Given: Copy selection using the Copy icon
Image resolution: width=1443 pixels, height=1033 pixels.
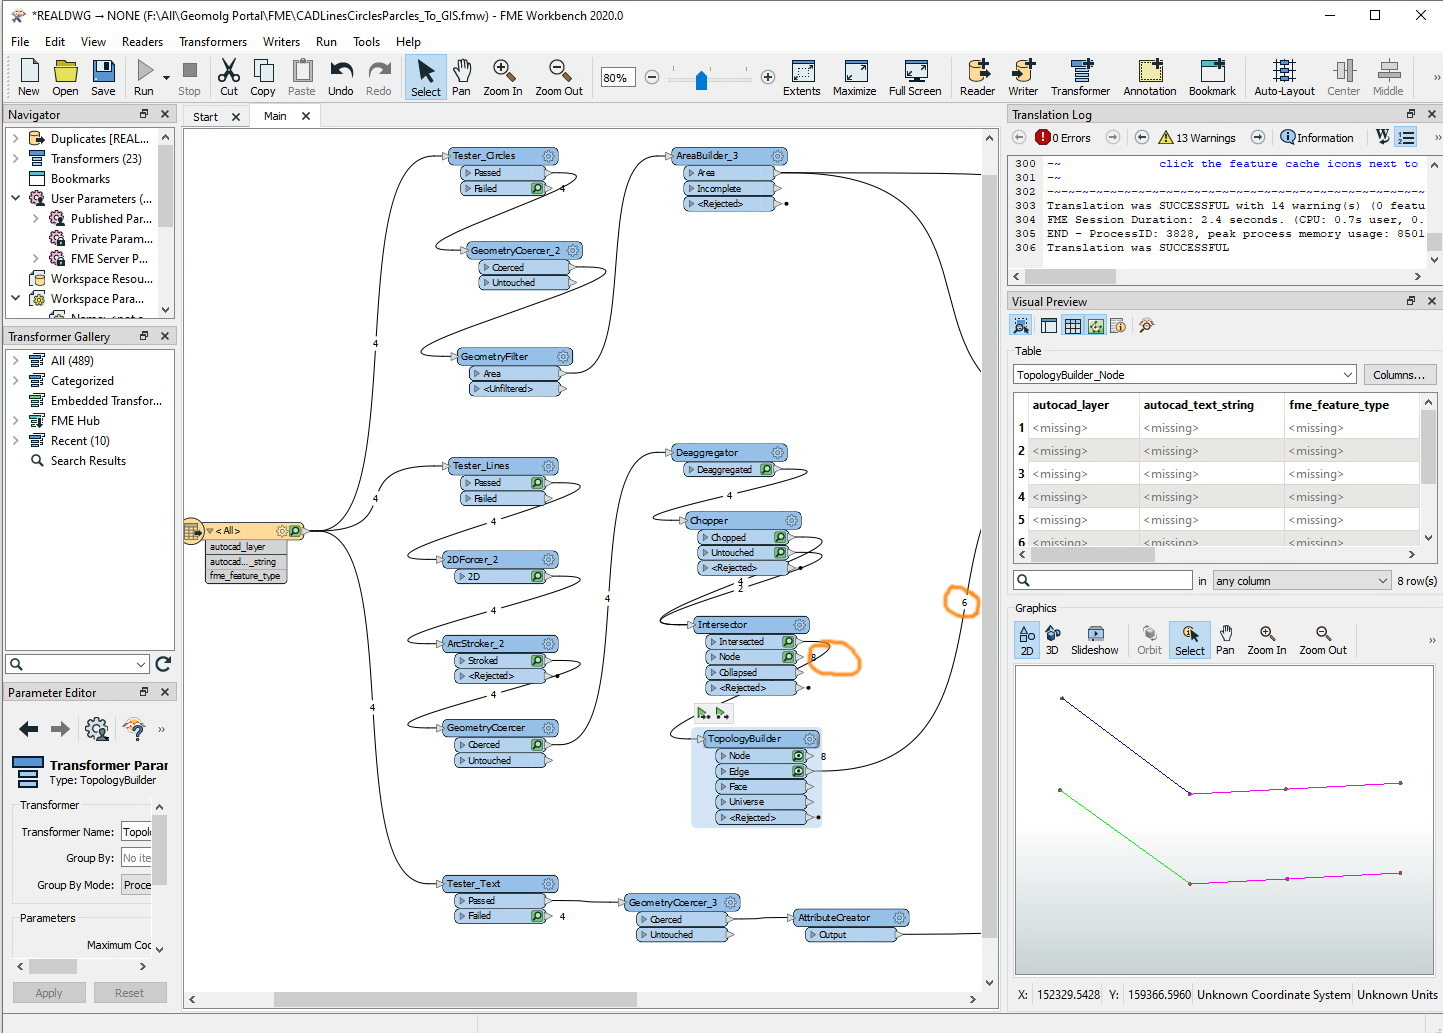Looking at the screenshot, I should pyautogui.click(x=263, y=77).
